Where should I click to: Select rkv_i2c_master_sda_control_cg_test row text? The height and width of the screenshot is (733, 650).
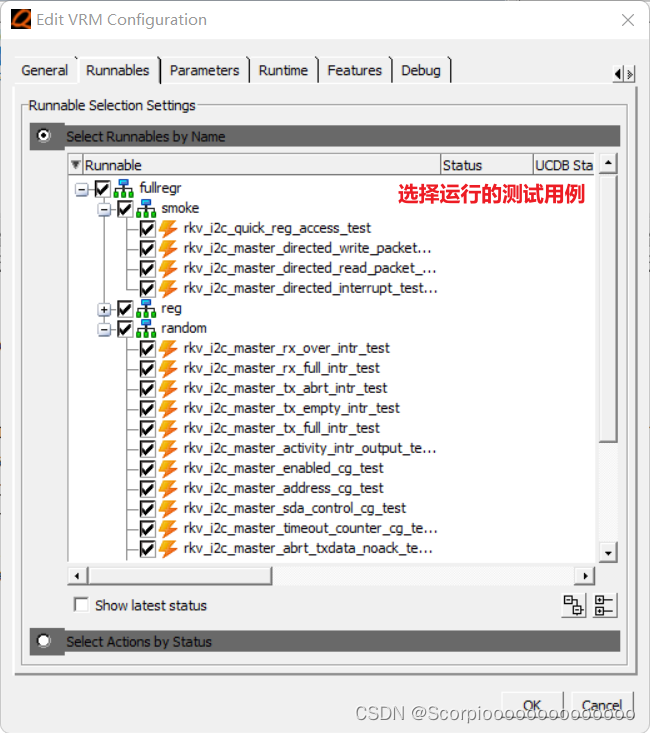point(295,509)
